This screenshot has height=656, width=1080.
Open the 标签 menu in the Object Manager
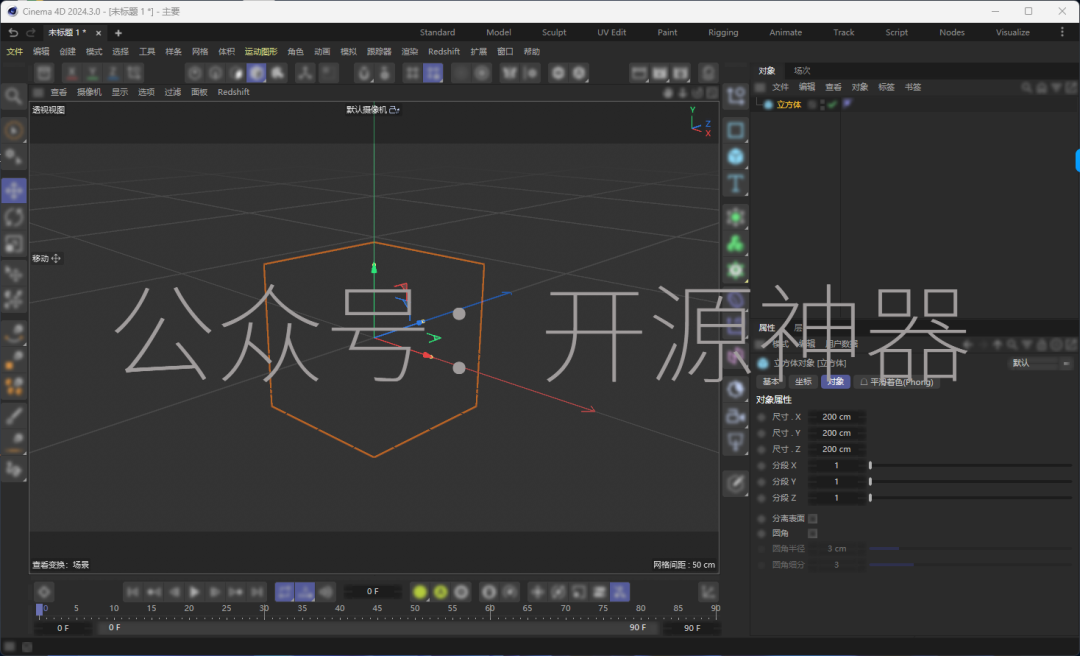pyautogui.click(x=886, y=88)
